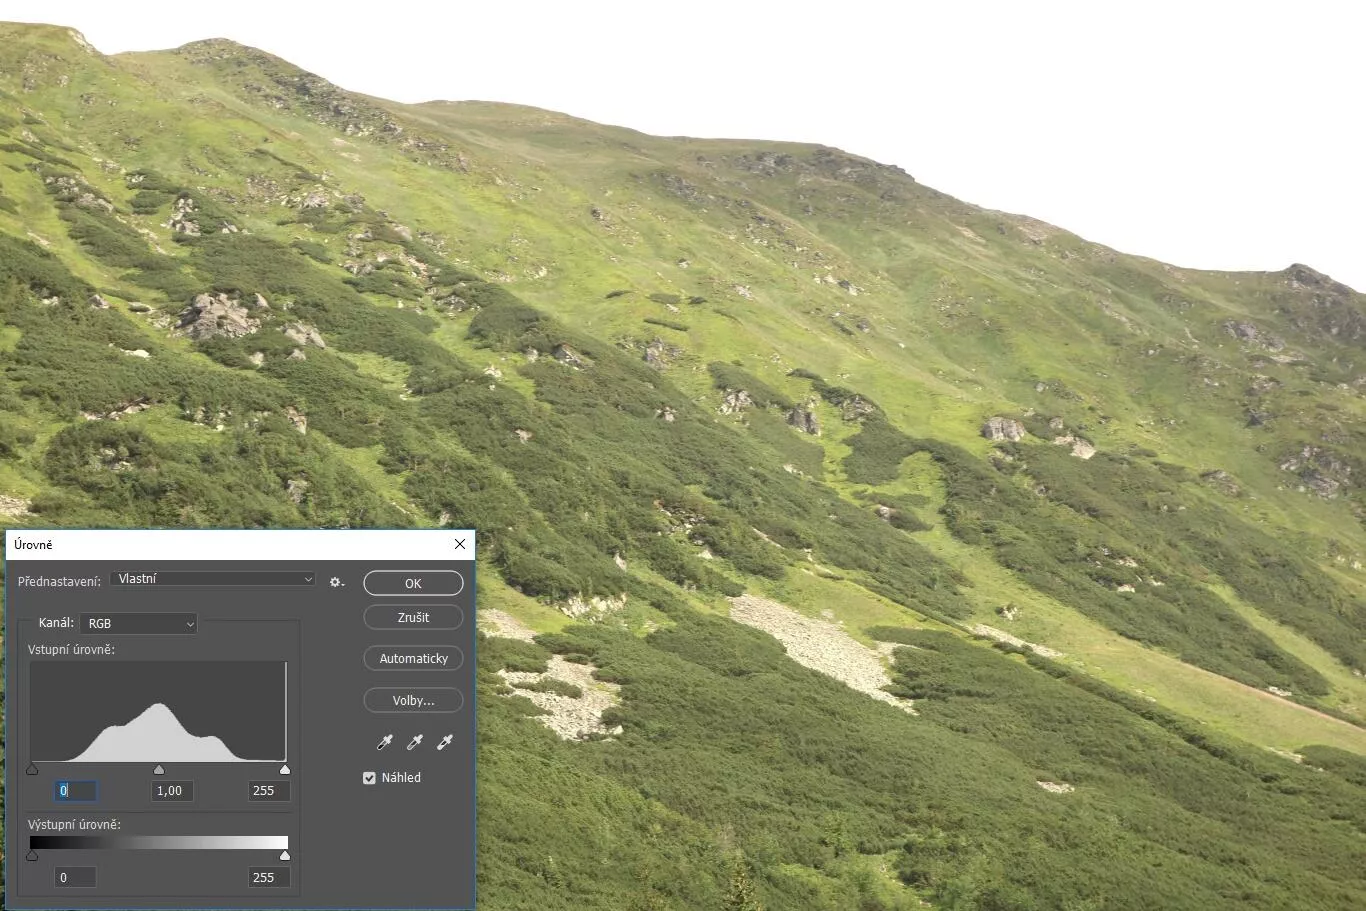1366x911 pixels.
Task: Select the white point eyedropper
Action: (x=445, y=742)
